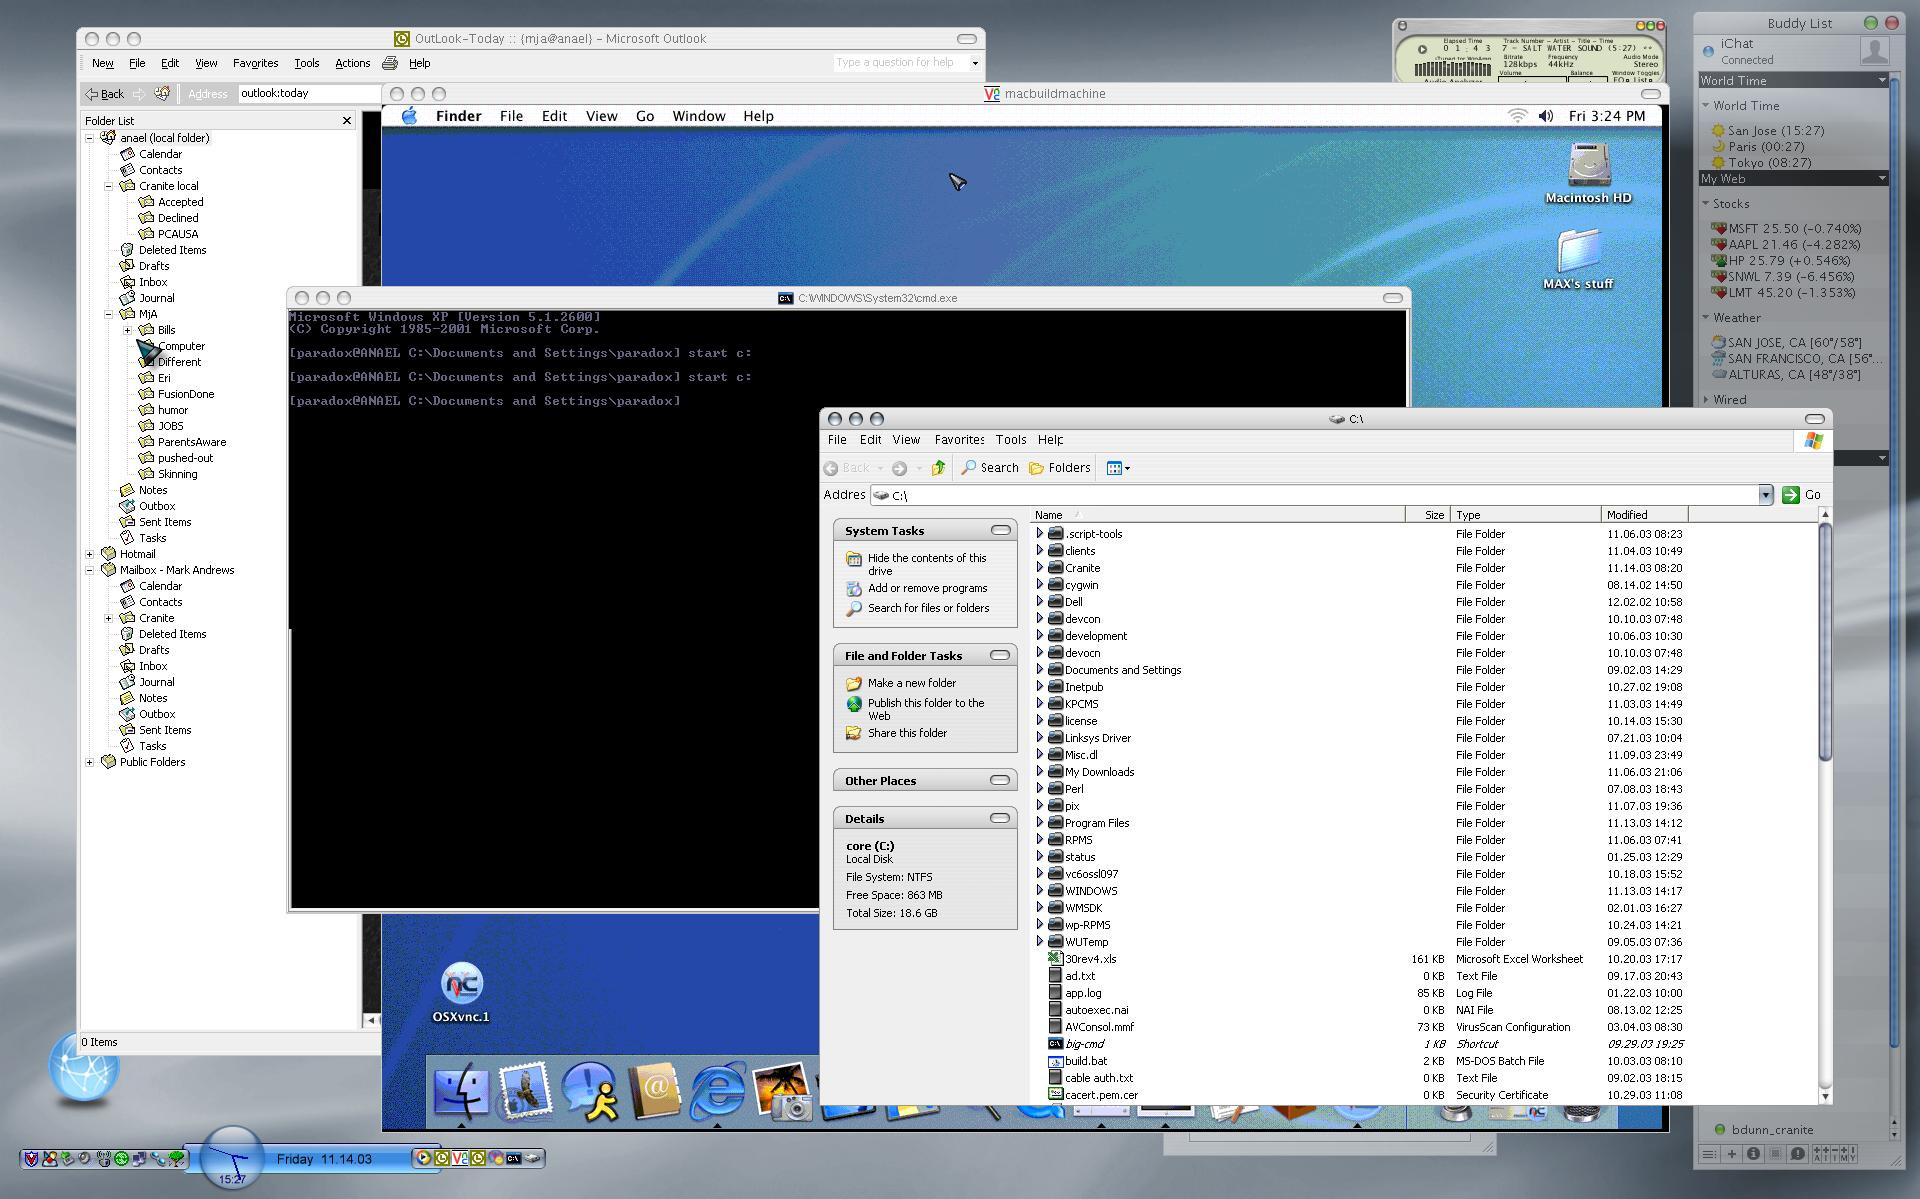Viewport: 1920px width, 1199px height.
Task: Select the Inbox under anael local folder
Action: (153, 282)
